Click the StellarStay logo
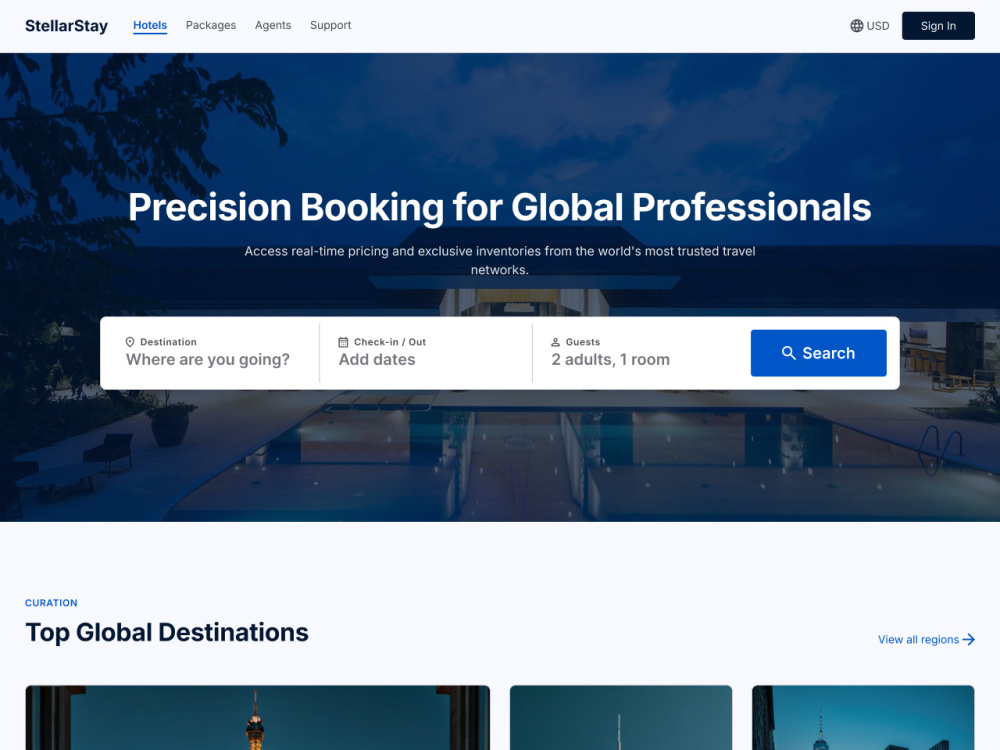The width and height of the screenshot is (1000, 750). click(x=66, y=26)
